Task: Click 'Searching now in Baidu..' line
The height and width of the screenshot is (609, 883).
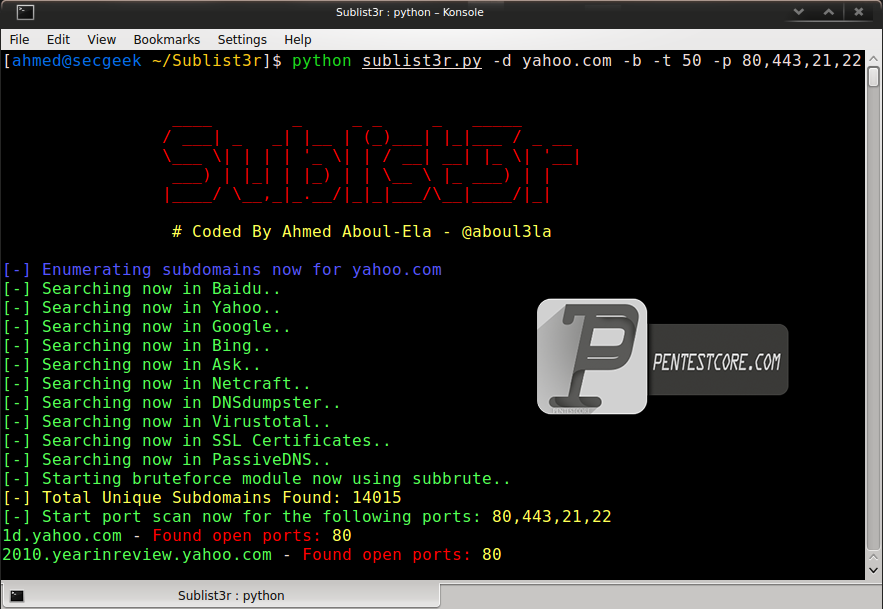Action: click(x=141, y=289)
